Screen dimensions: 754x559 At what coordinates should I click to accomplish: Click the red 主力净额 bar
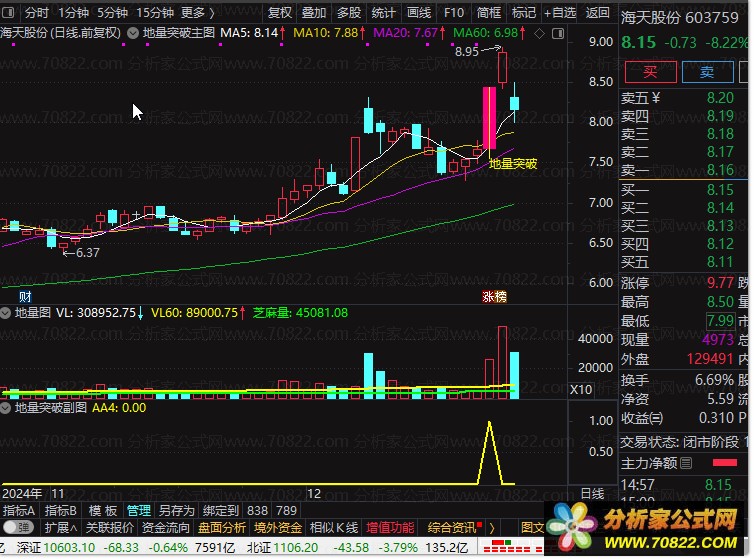click(725, 462)
